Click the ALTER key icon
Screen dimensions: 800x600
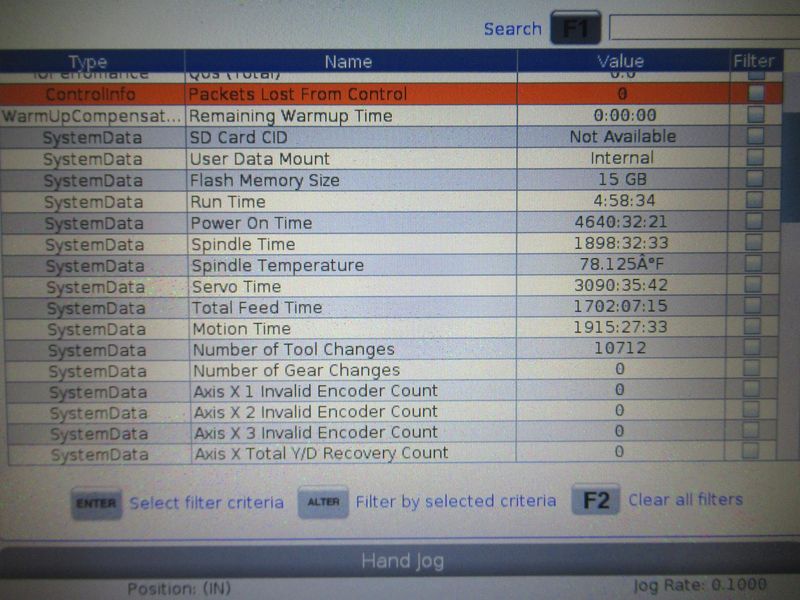click(323, 502)
